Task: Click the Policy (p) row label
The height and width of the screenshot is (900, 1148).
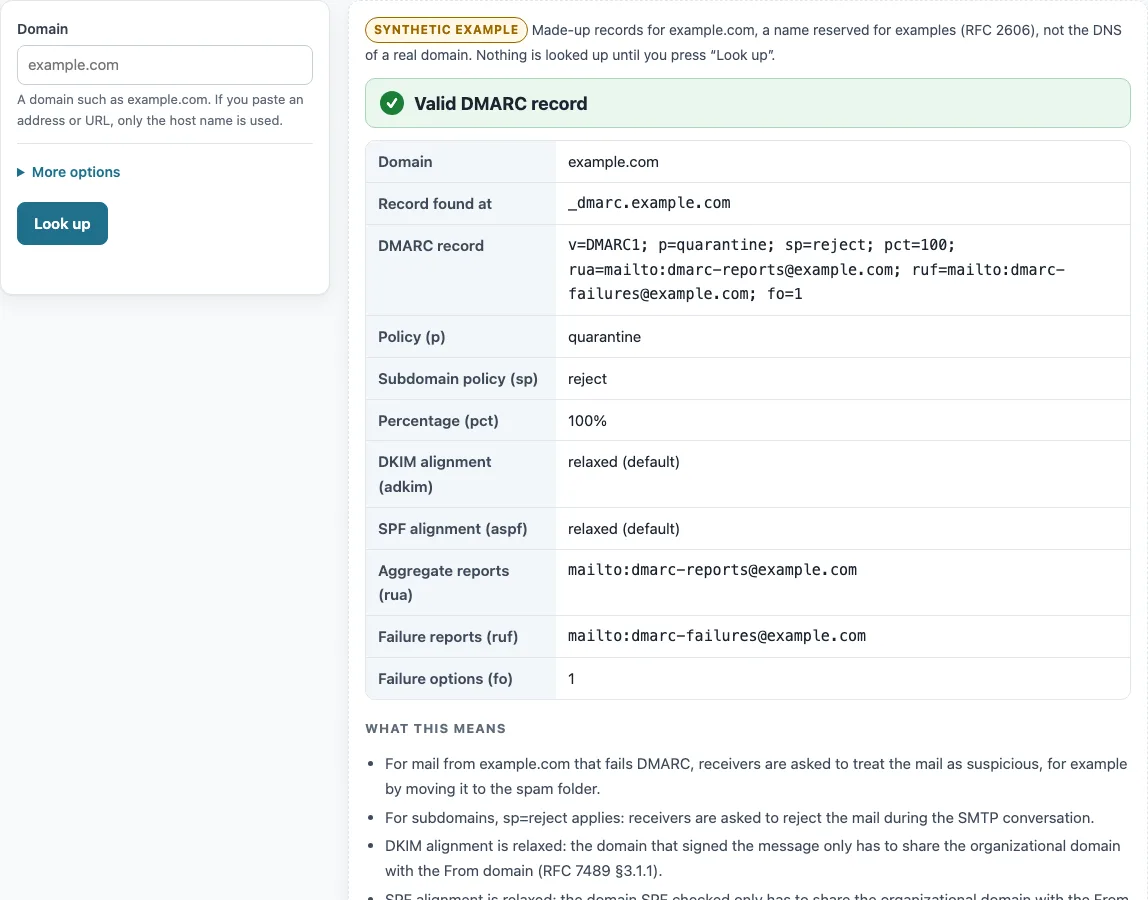Action: coord(411,337)
